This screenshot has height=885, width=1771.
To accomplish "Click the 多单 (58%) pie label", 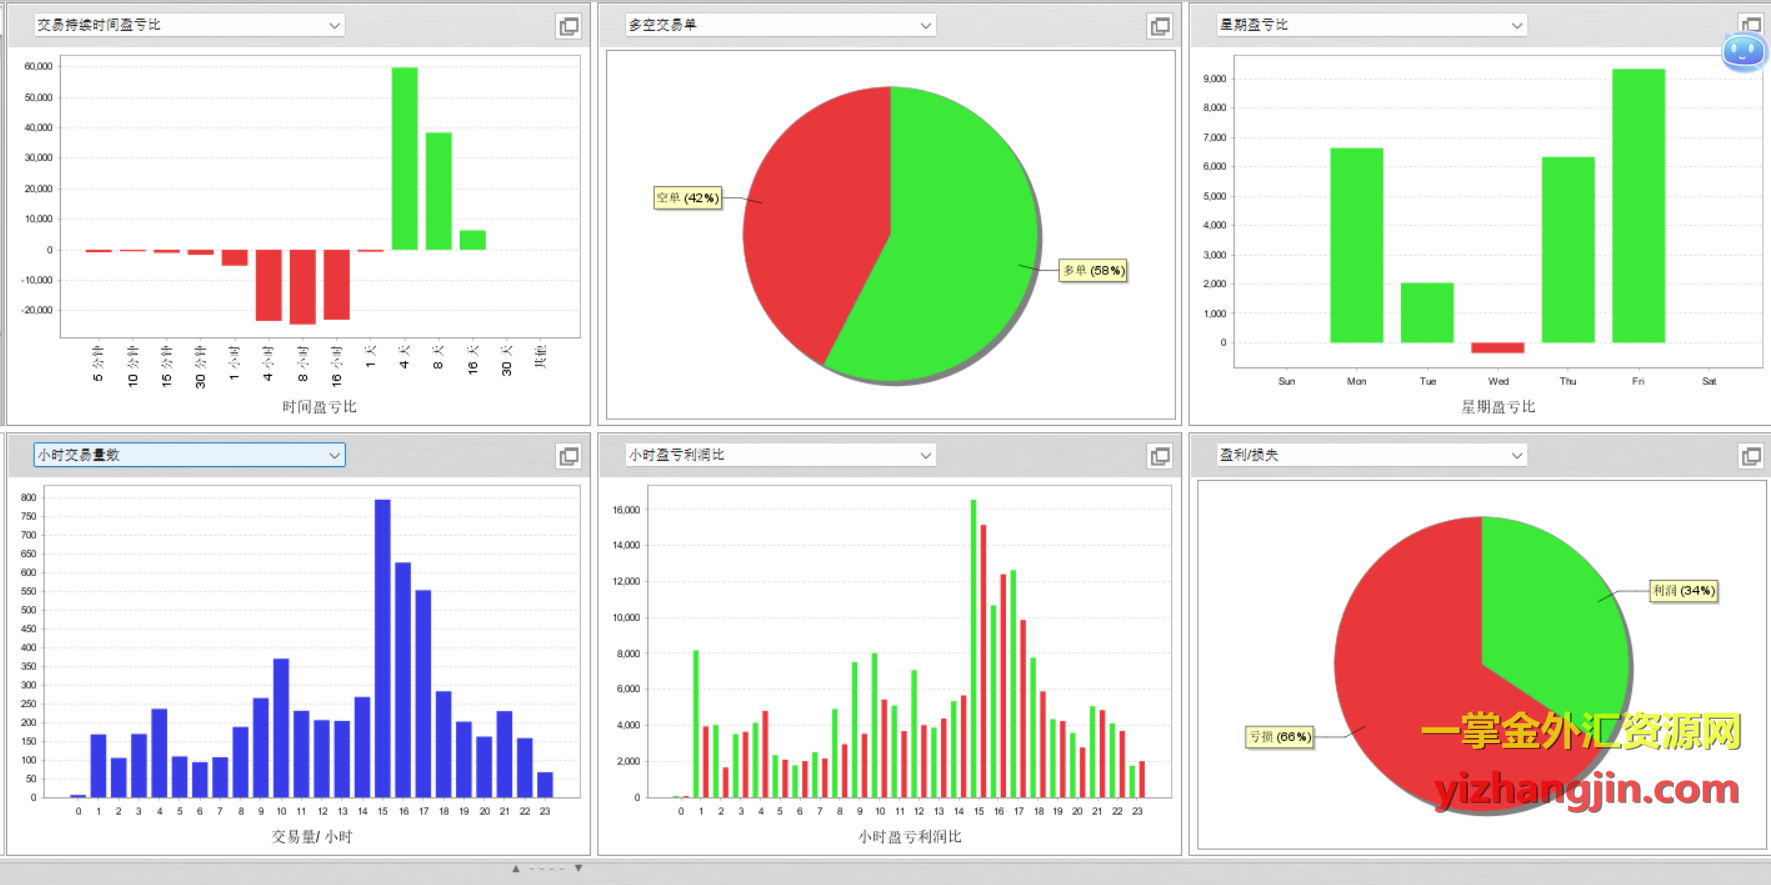I will [1093, 271].
